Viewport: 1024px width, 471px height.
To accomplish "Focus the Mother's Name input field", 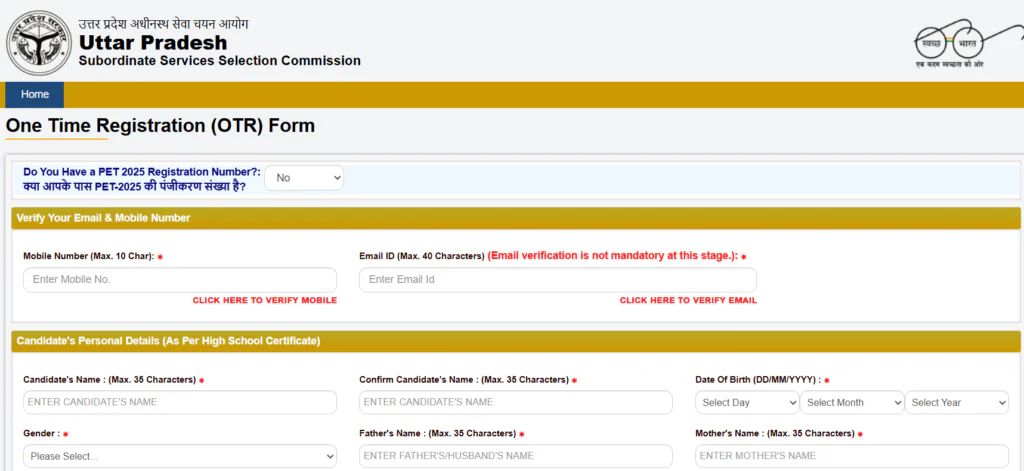I will coord(852,456).
